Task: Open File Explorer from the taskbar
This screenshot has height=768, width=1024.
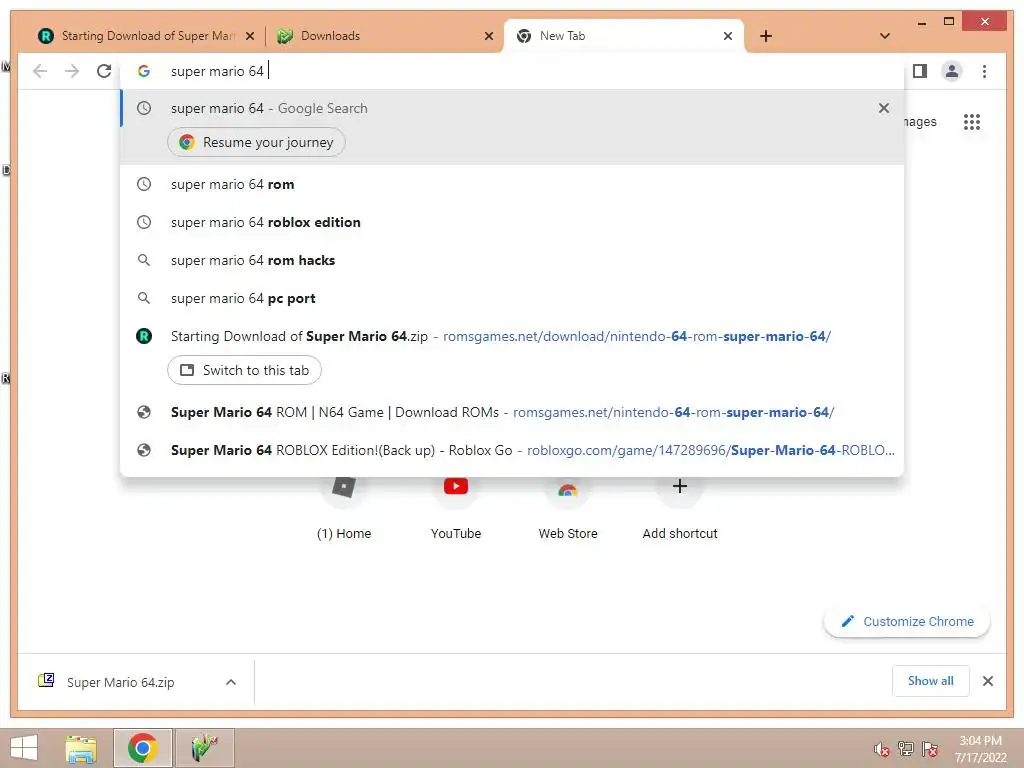Action: click(x=81, y=748)
